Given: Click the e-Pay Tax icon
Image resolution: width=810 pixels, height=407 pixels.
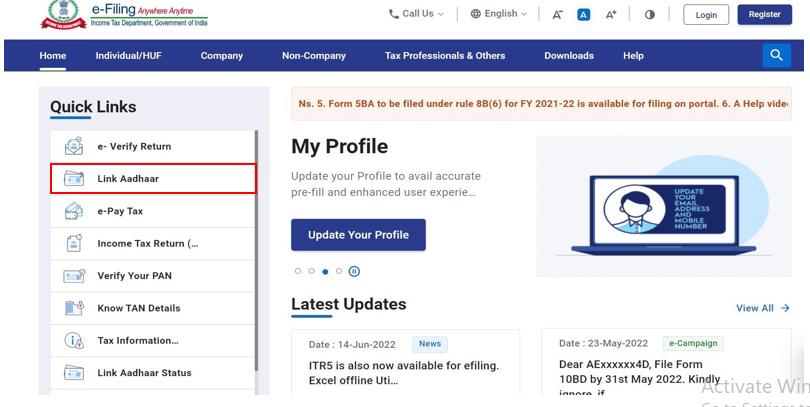Looking at the screenshot, I should pyautogui.click(x=74, y=211).
